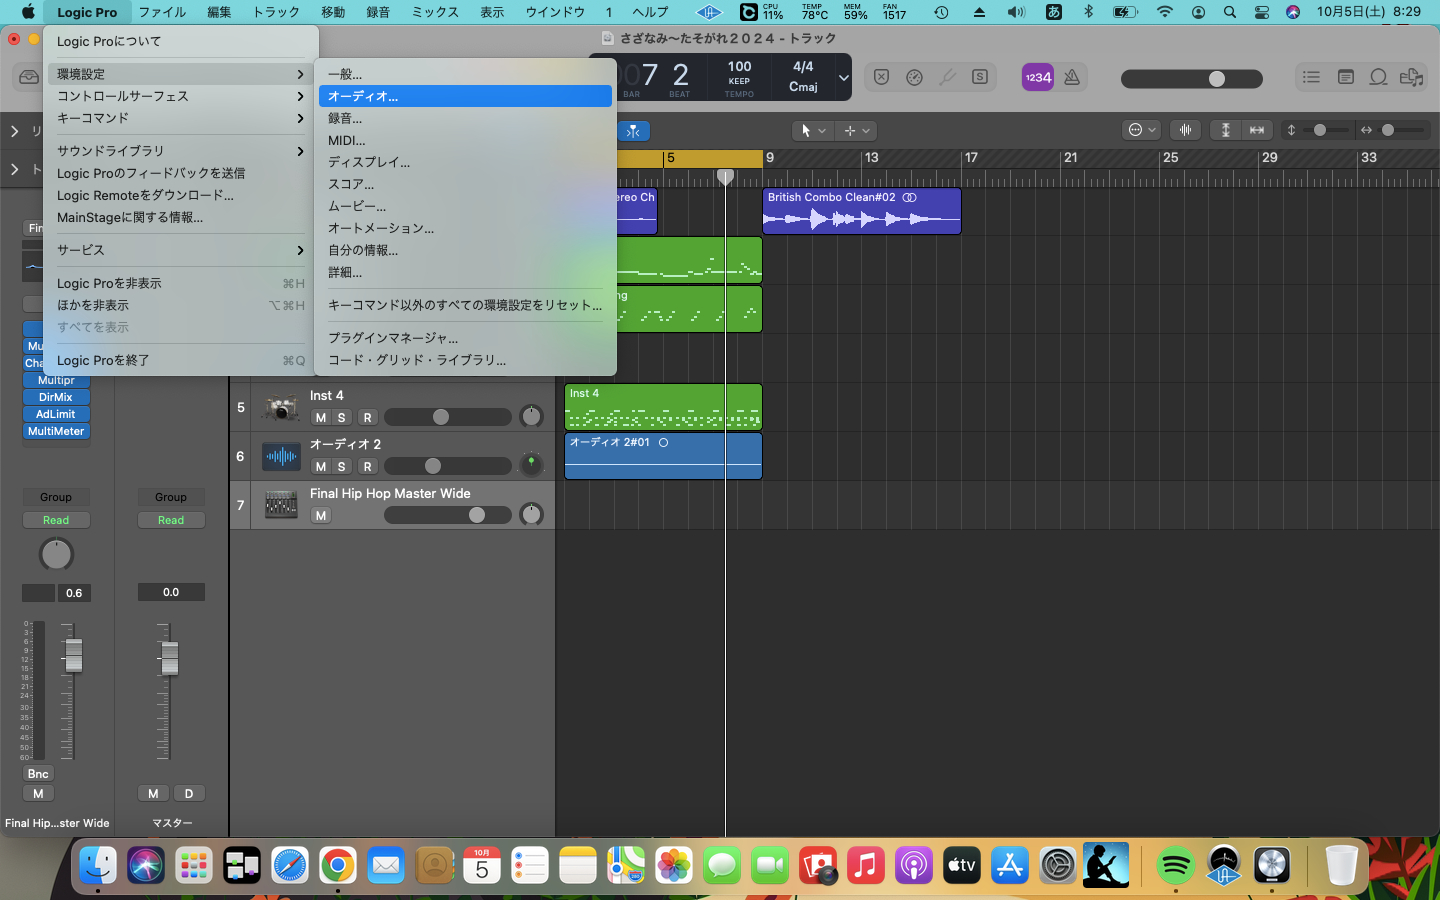
Task: Expand the サービス submenu
Action: point(181,250)
